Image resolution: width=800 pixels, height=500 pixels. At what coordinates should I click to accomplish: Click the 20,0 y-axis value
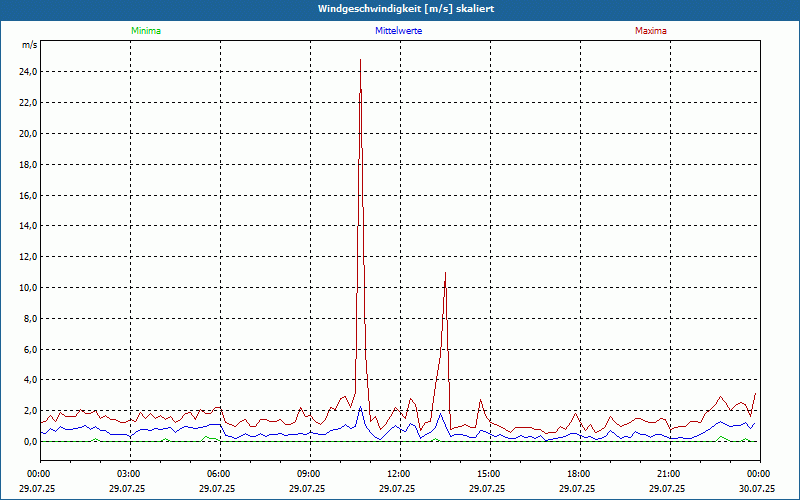[29, 134]
